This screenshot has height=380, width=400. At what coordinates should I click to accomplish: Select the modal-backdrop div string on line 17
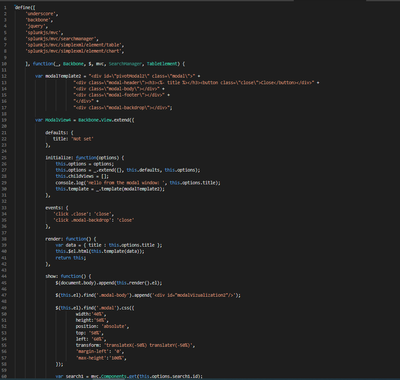pos(122,108)
